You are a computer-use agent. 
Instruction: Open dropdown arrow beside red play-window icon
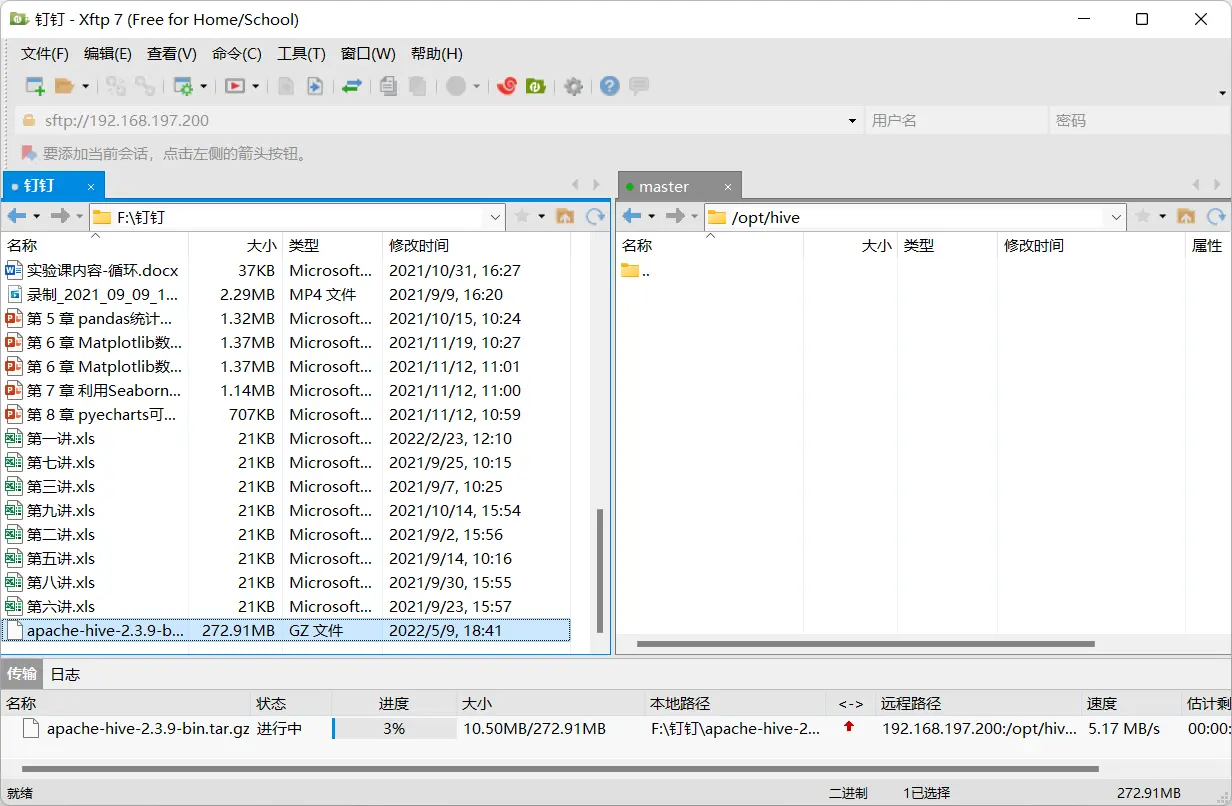pos(255,87)
